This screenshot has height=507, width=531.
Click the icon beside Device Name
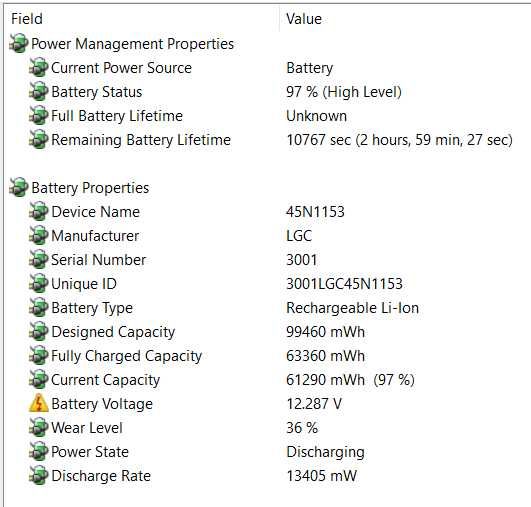tap(38, 211)
